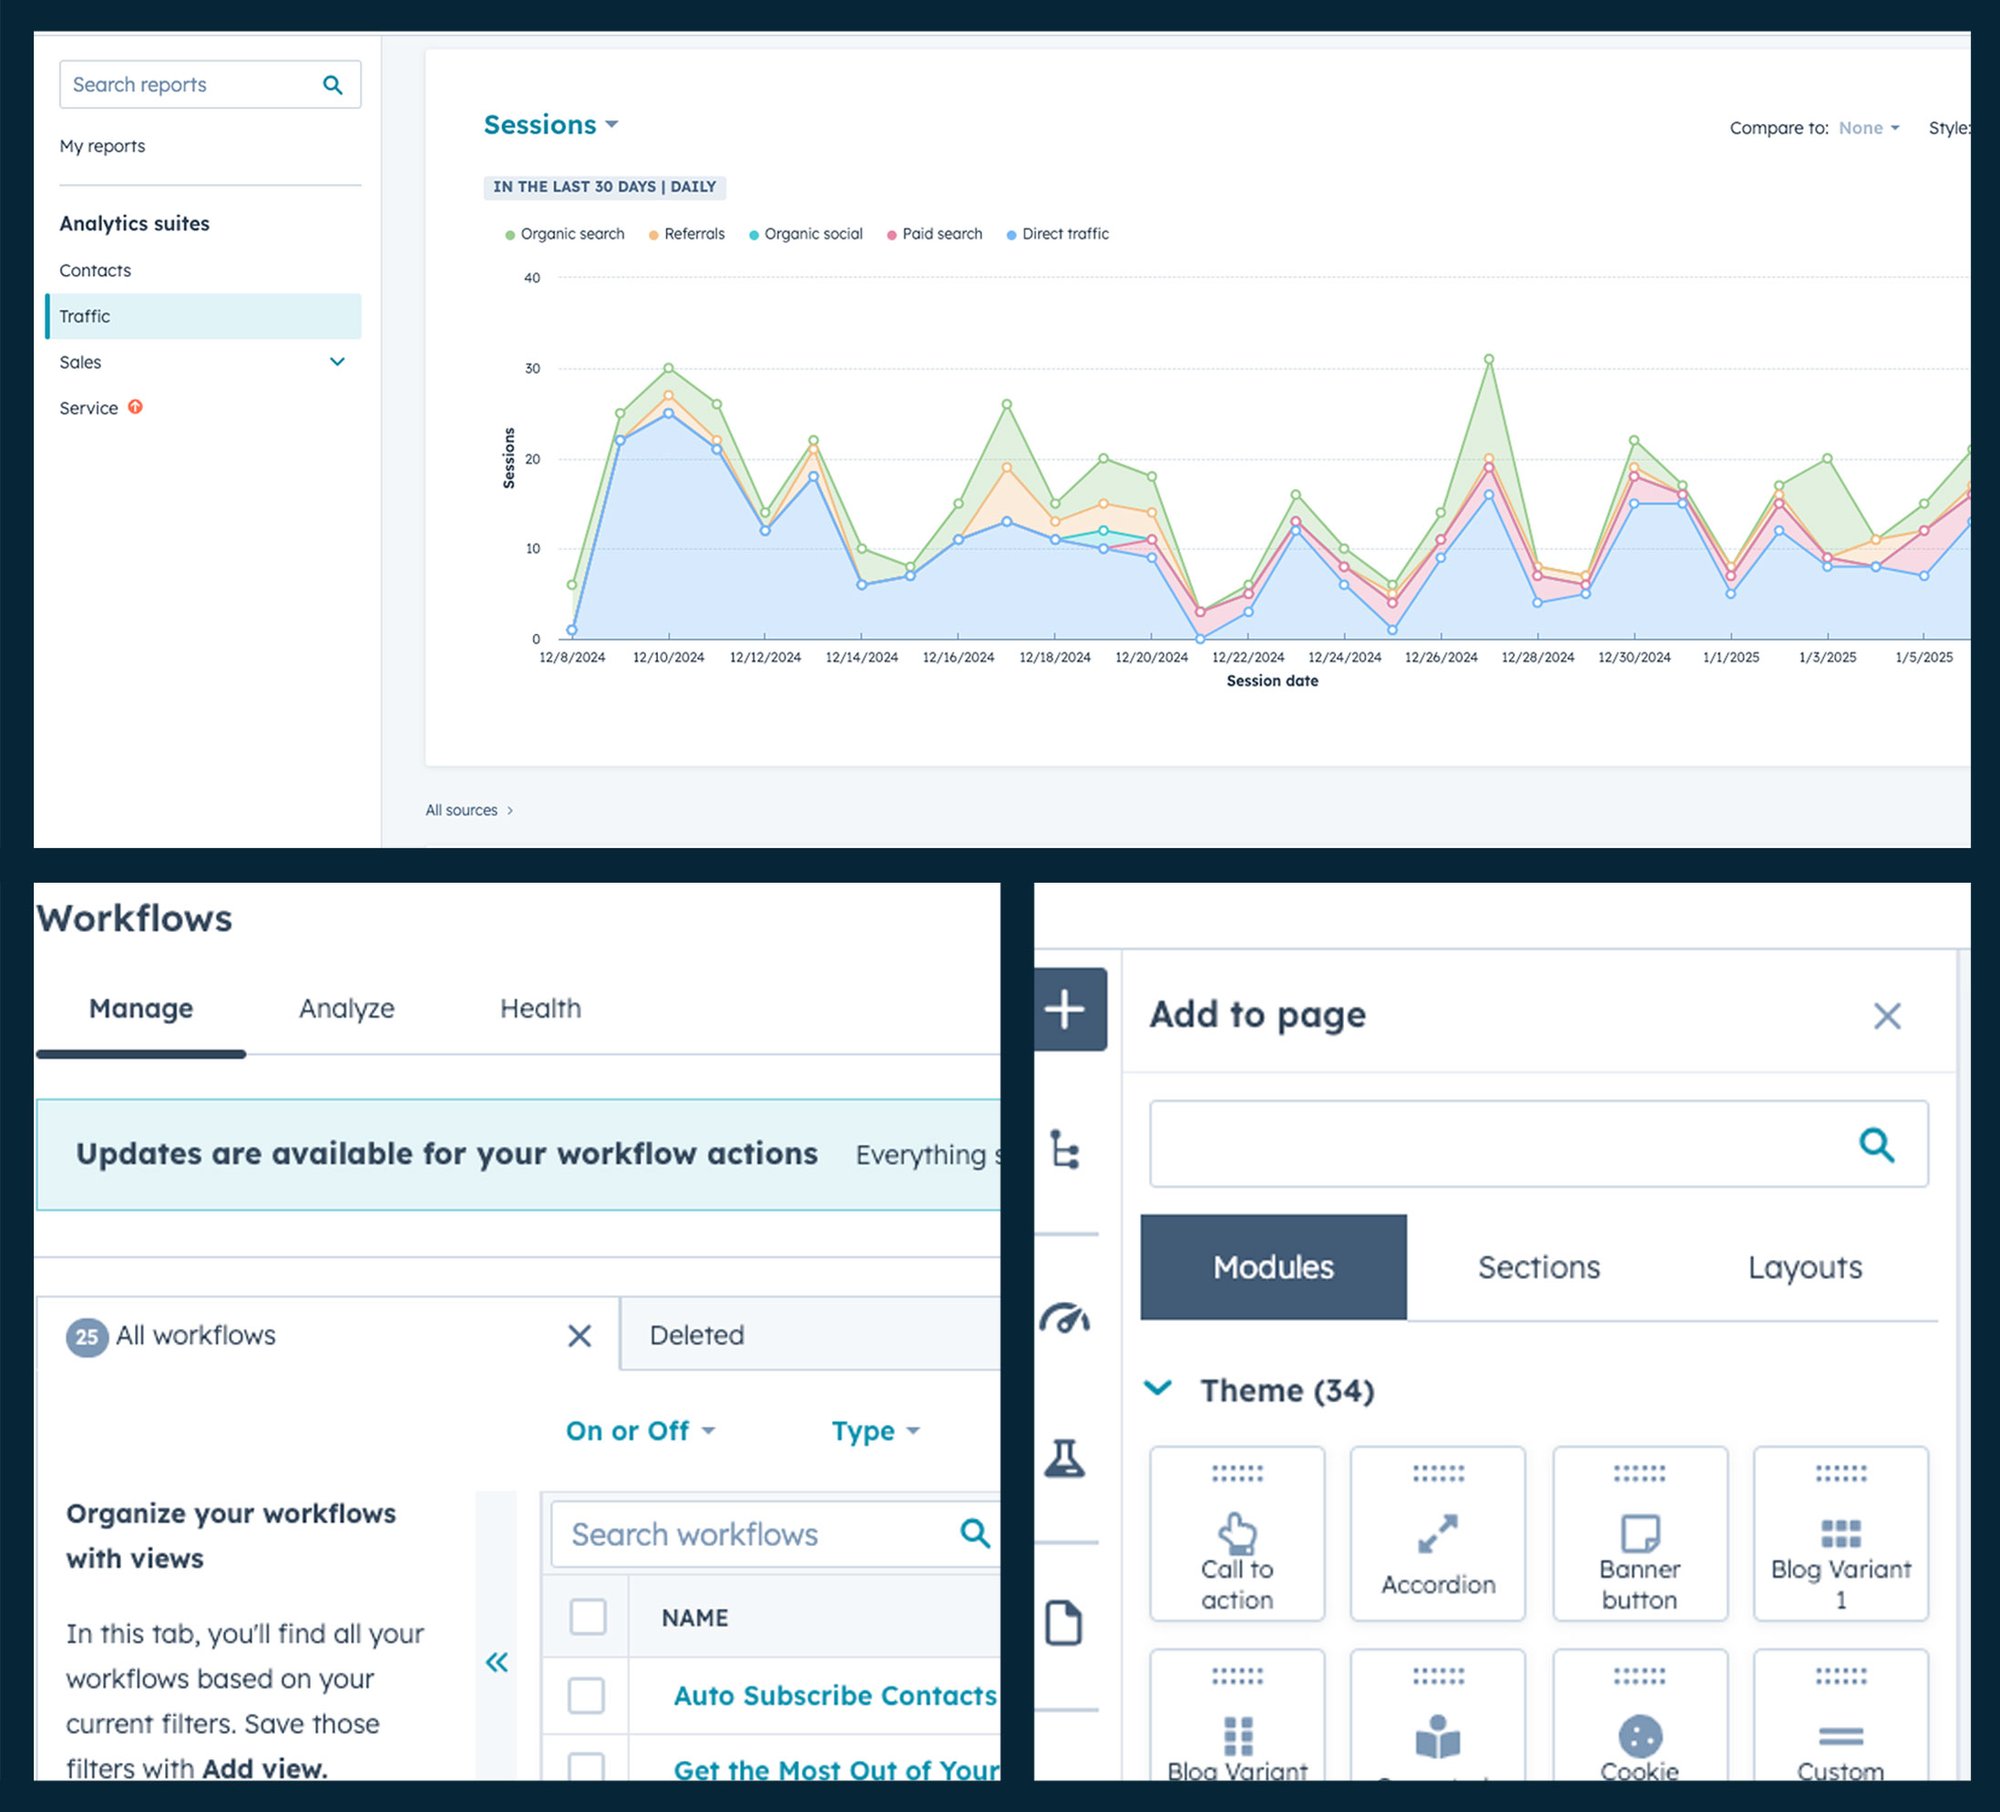Sort by the NAME column header

click(695, 1617)
